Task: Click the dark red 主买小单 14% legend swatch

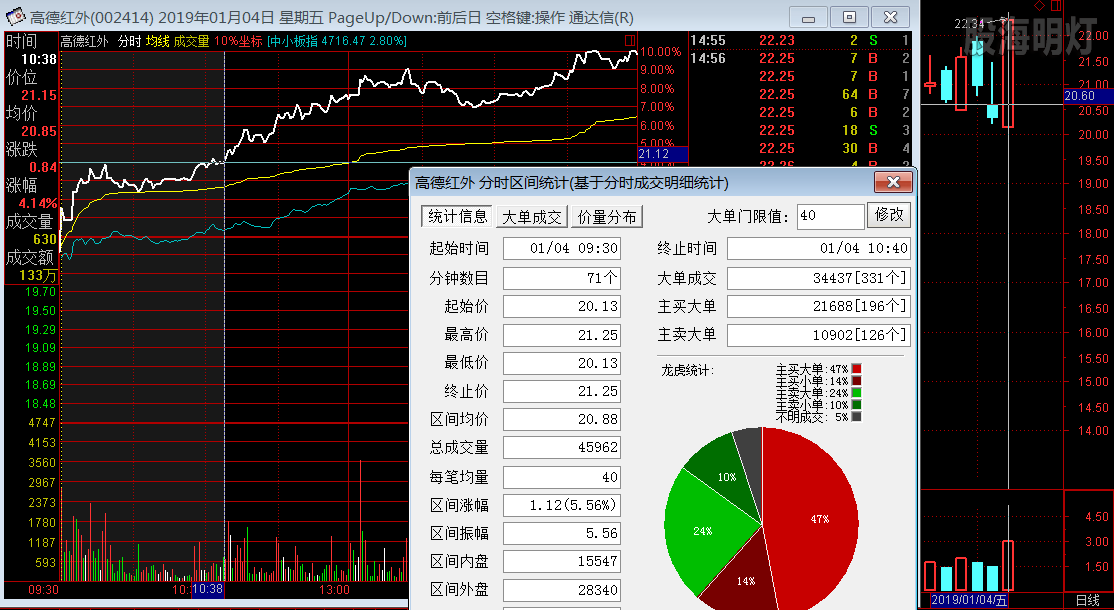Action: pyautogui.click(x=856, y=381)
